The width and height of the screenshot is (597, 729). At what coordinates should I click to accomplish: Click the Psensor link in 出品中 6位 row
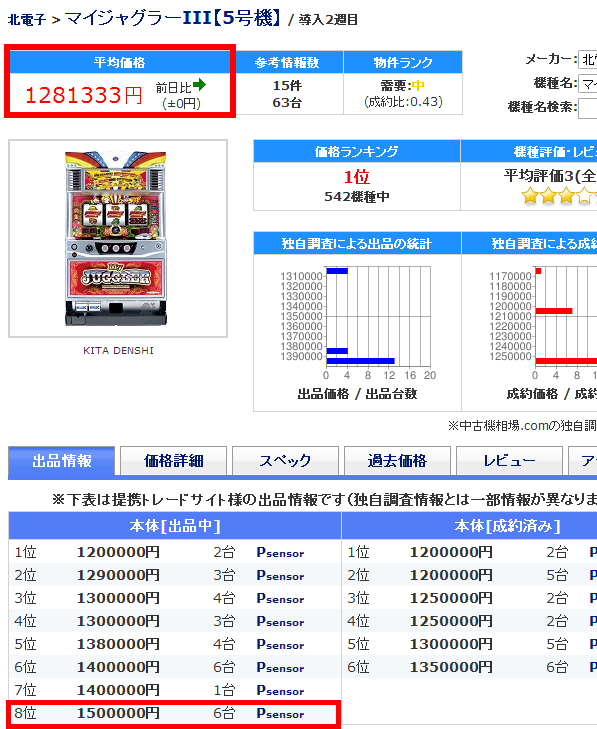coord(280,667)
